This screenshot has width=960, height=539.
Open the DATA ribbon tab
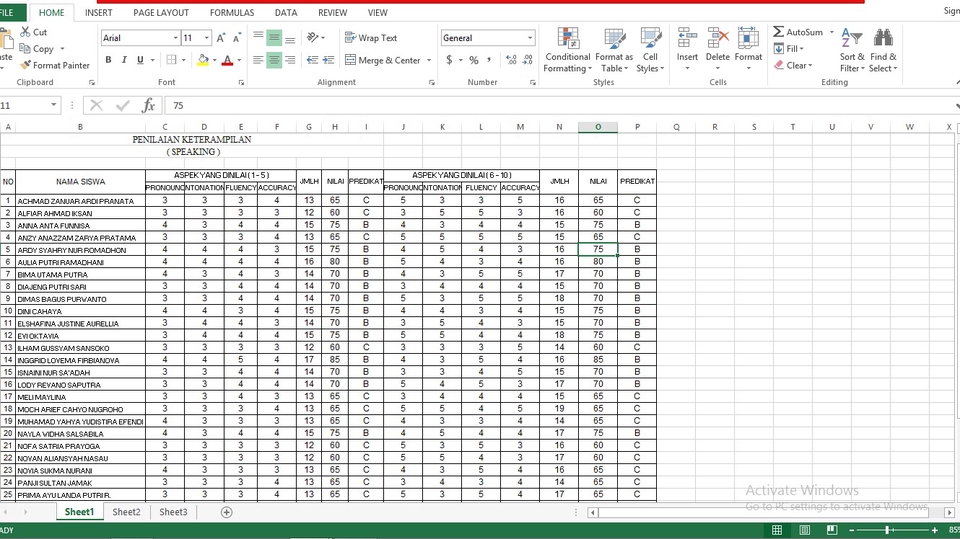[286, 12]
